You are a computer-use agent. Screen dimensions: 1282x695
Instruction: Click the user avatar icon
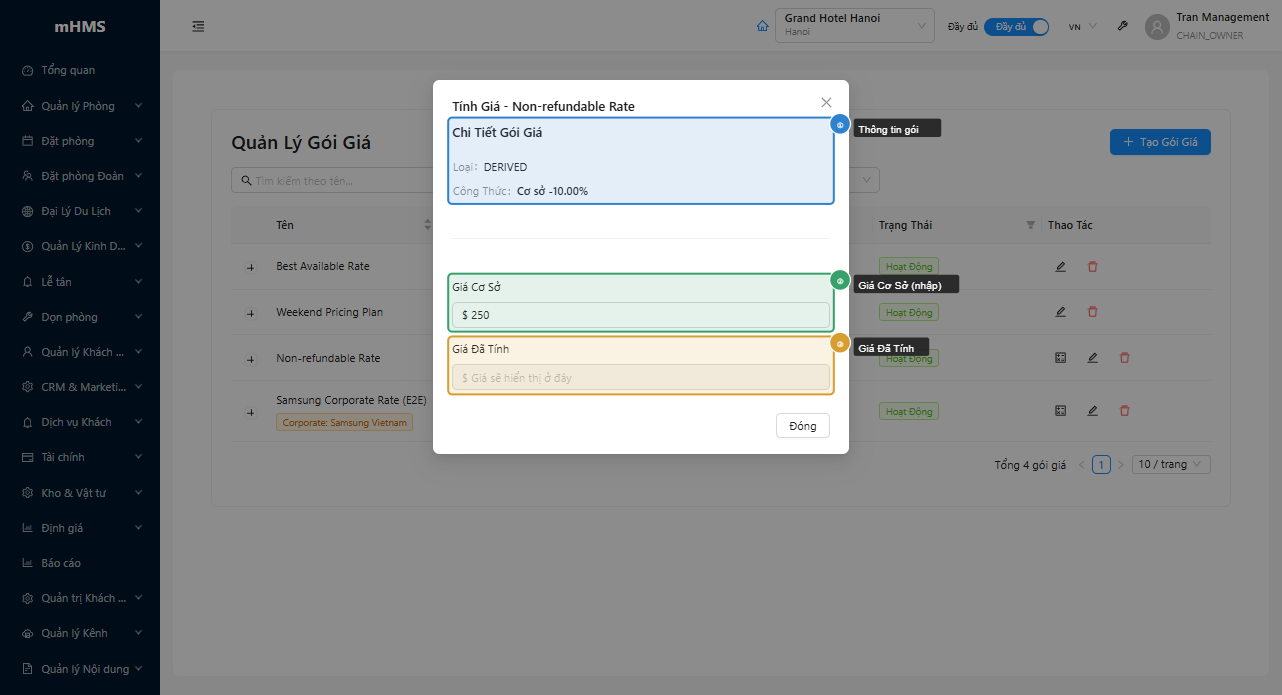(x=1157, y=27)
